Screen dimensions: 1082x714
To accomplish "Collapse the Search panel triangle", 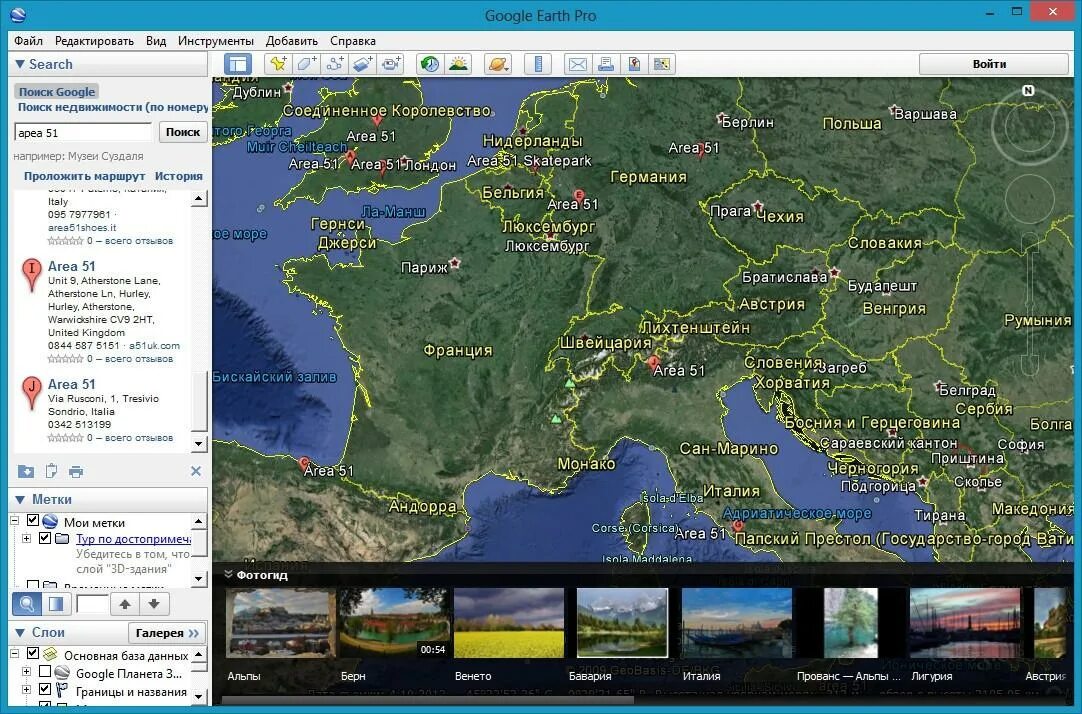I will (x=19, y=64).
